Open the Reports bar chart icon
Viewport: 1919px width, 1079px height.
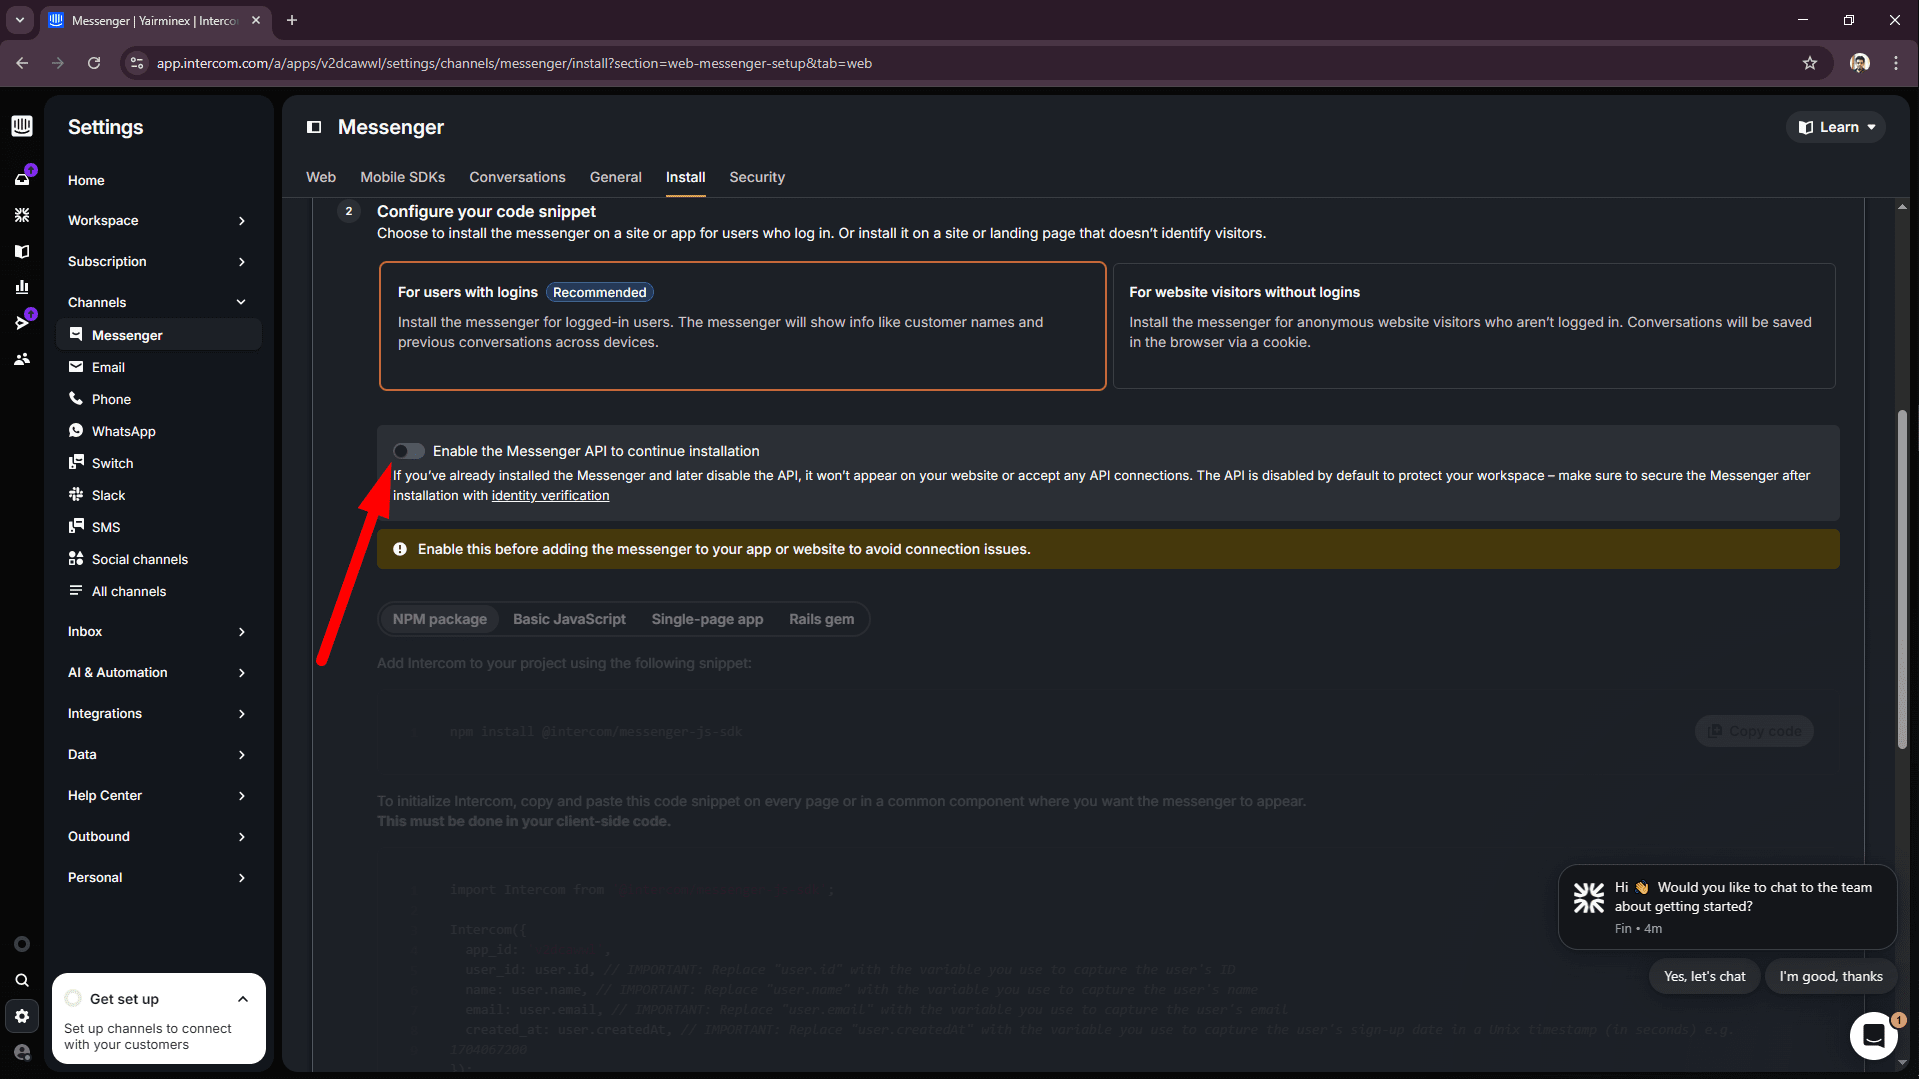pos(22,287)
